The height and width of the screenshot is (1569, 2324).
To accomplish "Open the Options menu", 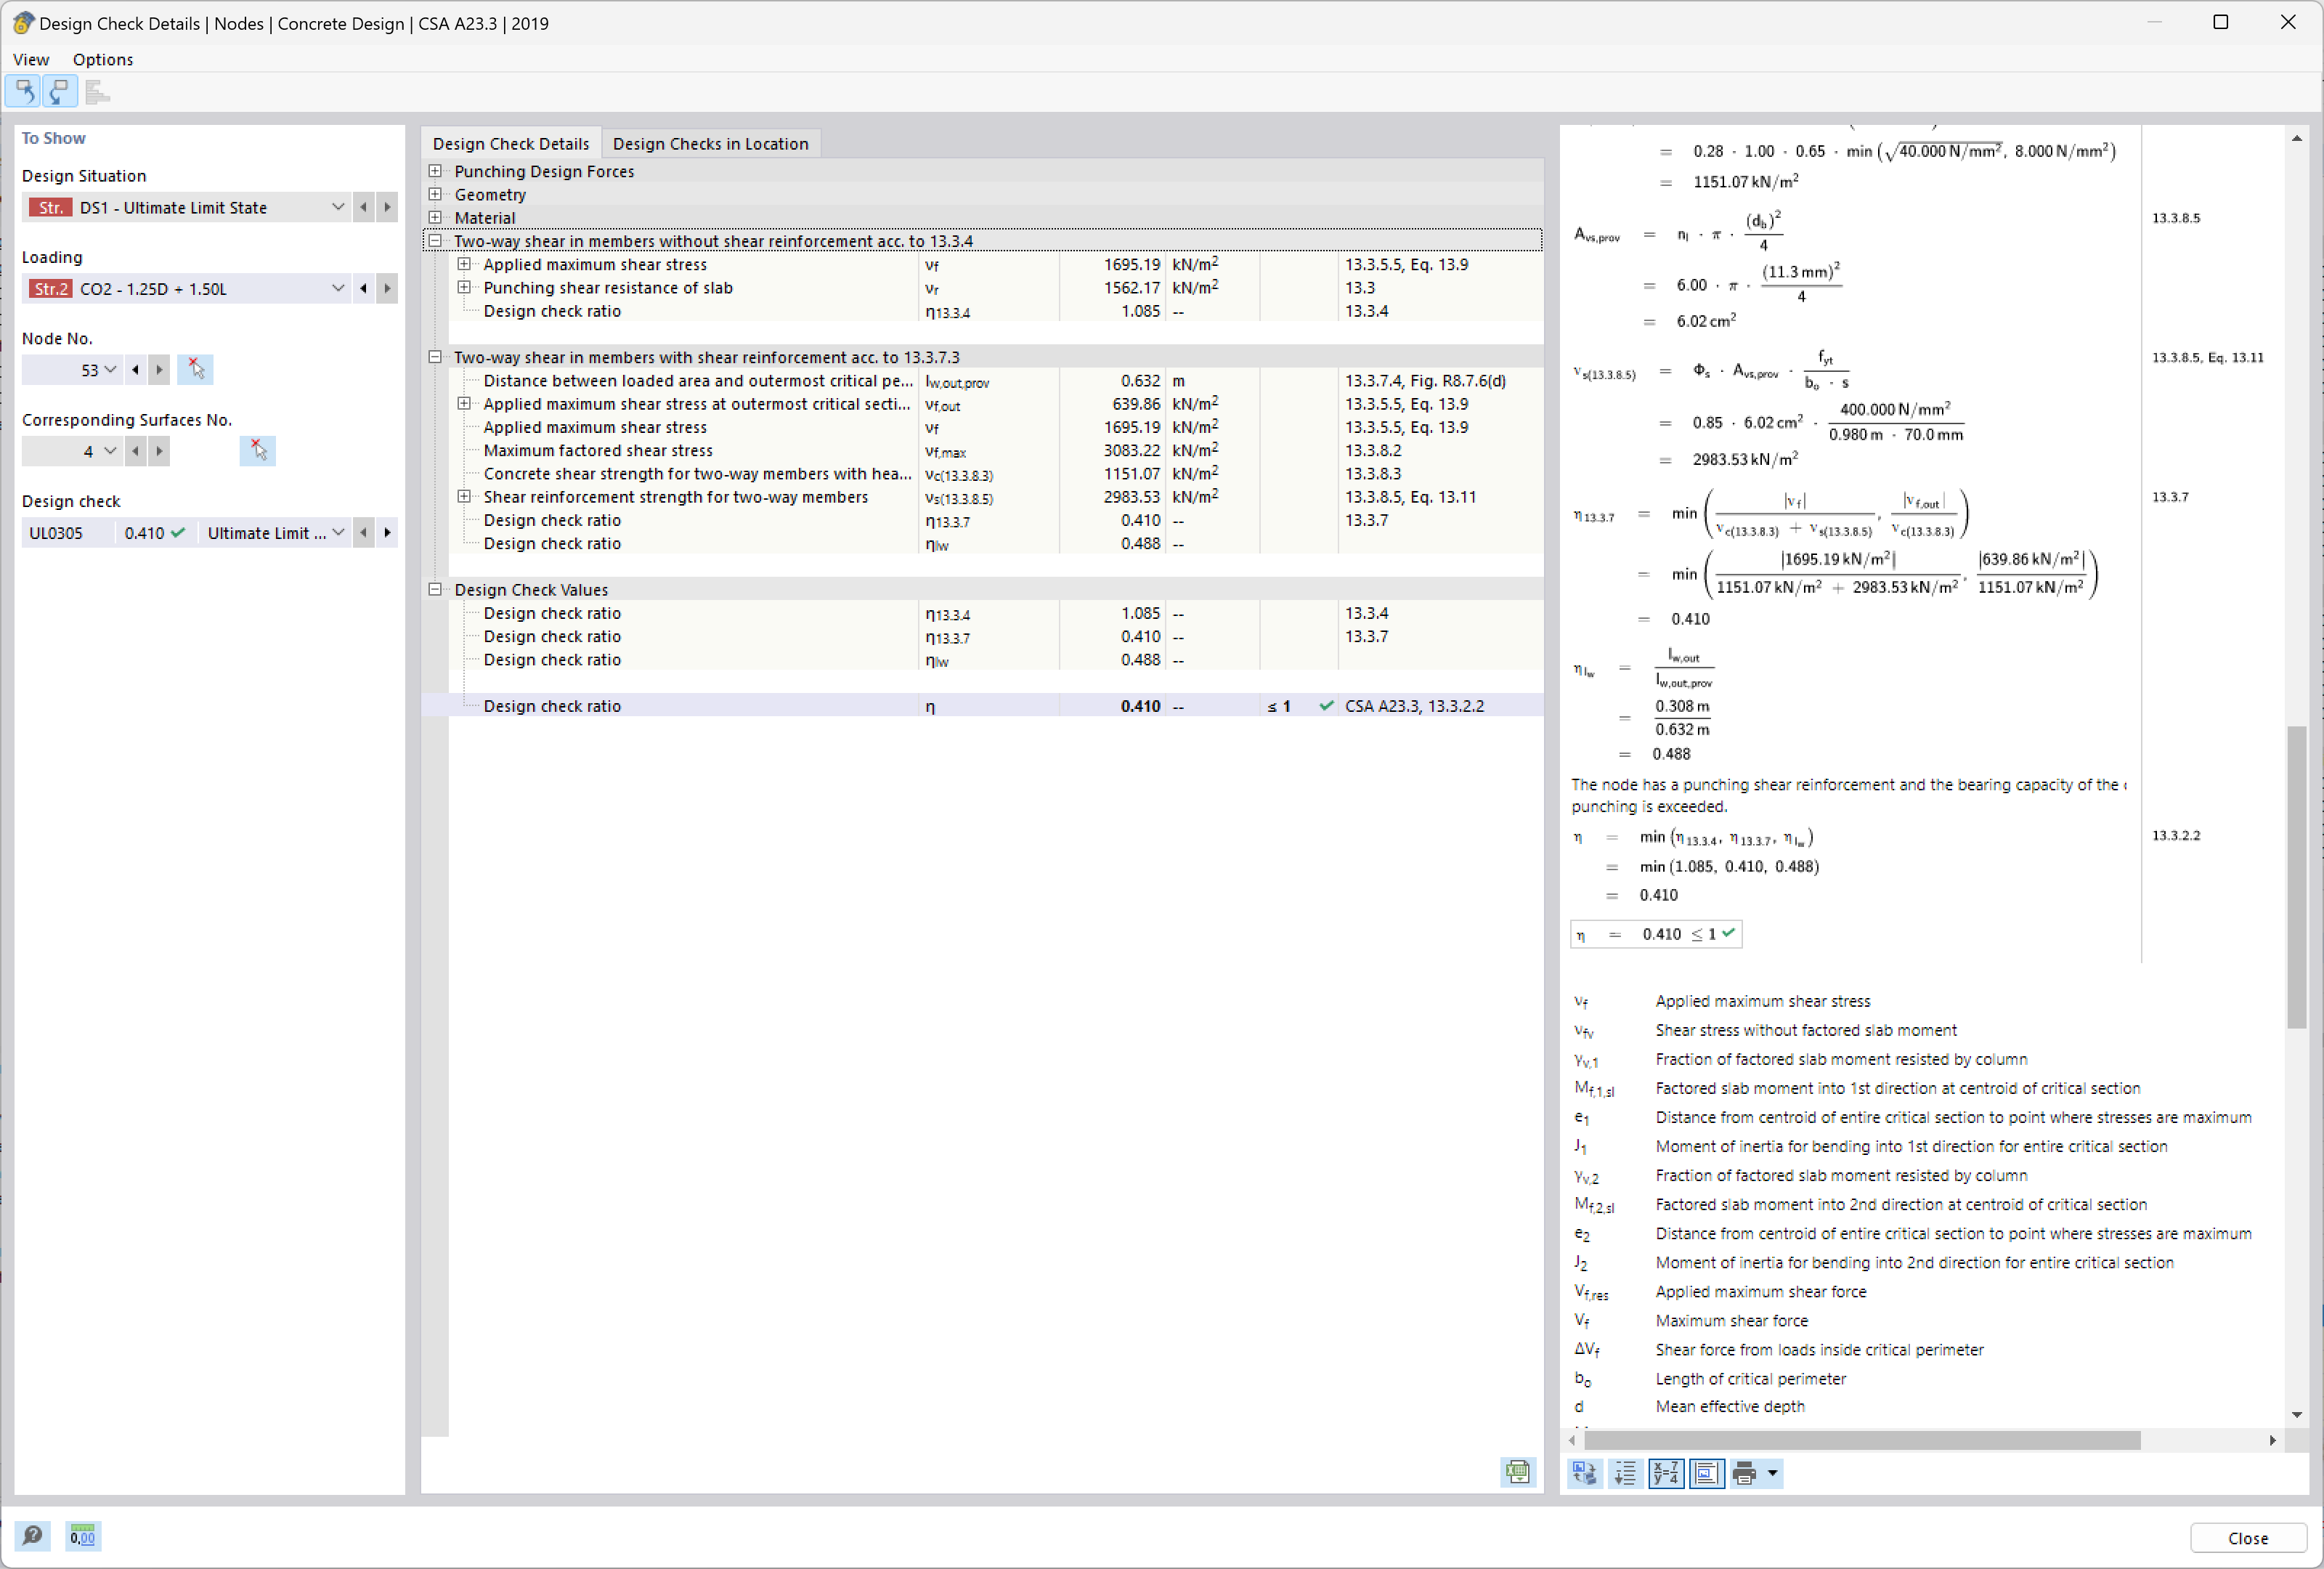I will coord(102,59).
